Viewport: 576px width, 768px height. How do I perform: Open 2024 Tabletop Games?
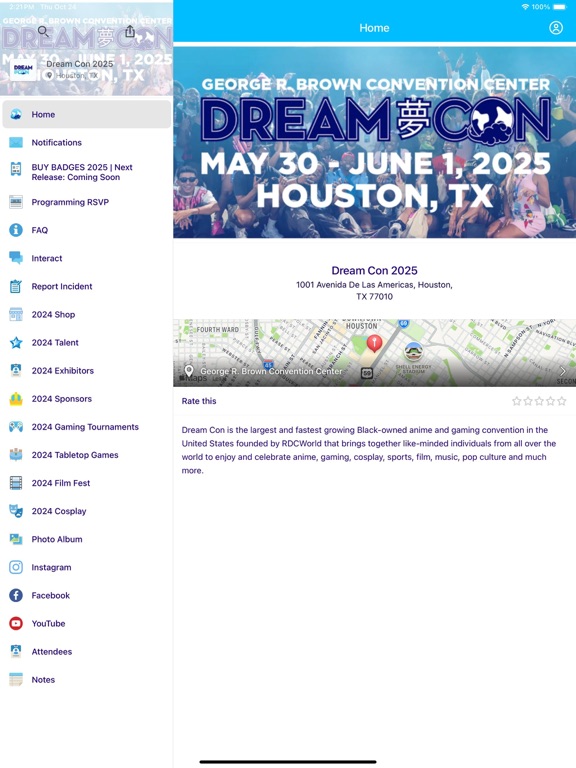pos(87,455)
